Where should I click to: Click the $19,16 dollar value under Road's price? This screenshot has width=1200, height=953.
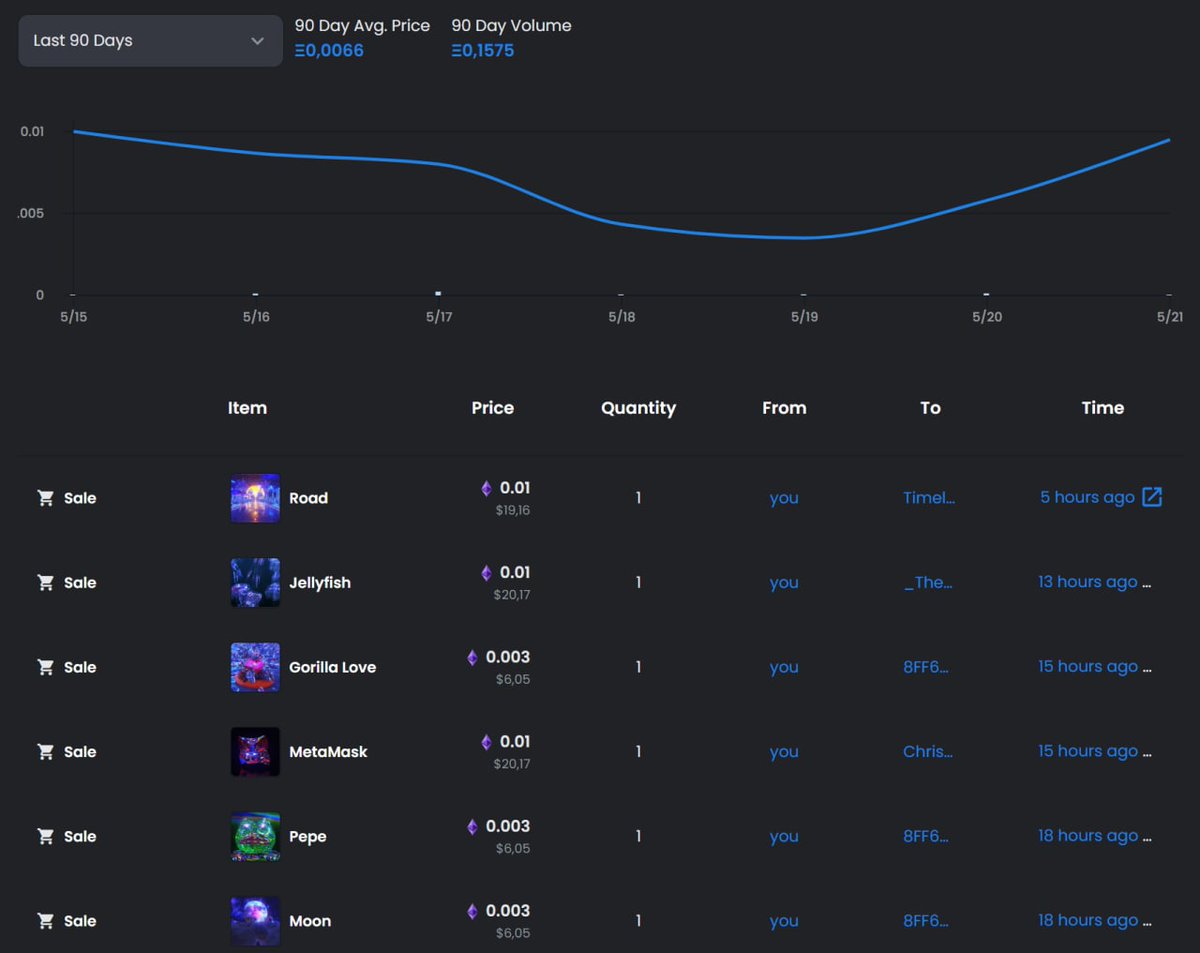tap(512, 510)
